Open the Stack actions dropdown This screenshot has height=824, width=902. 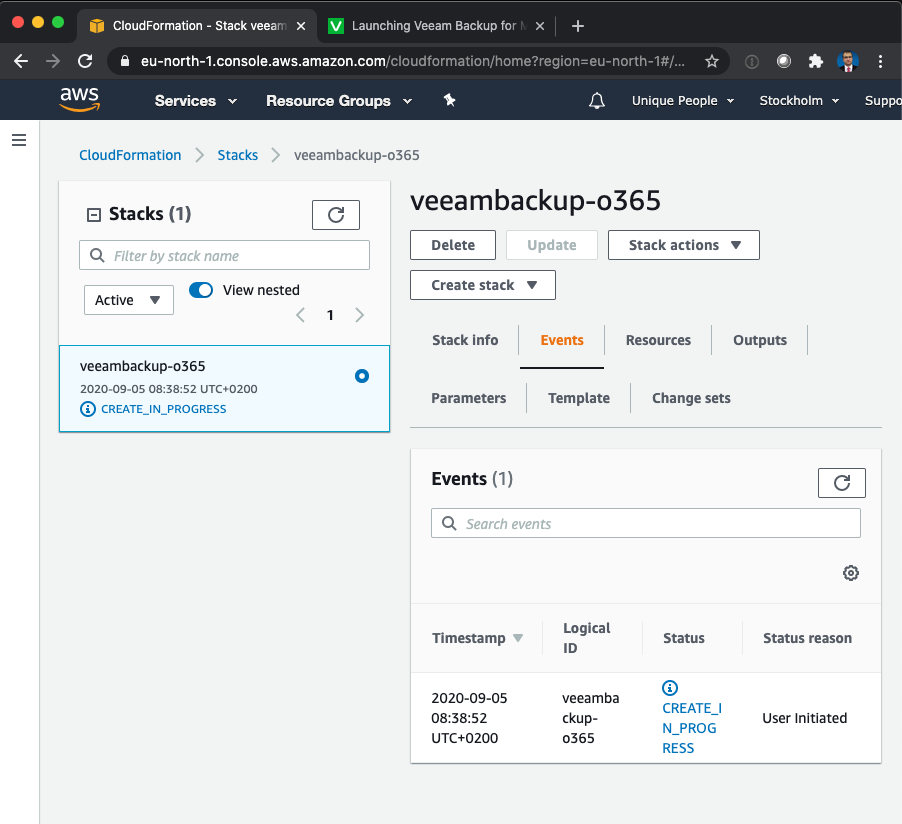(683, 245)
